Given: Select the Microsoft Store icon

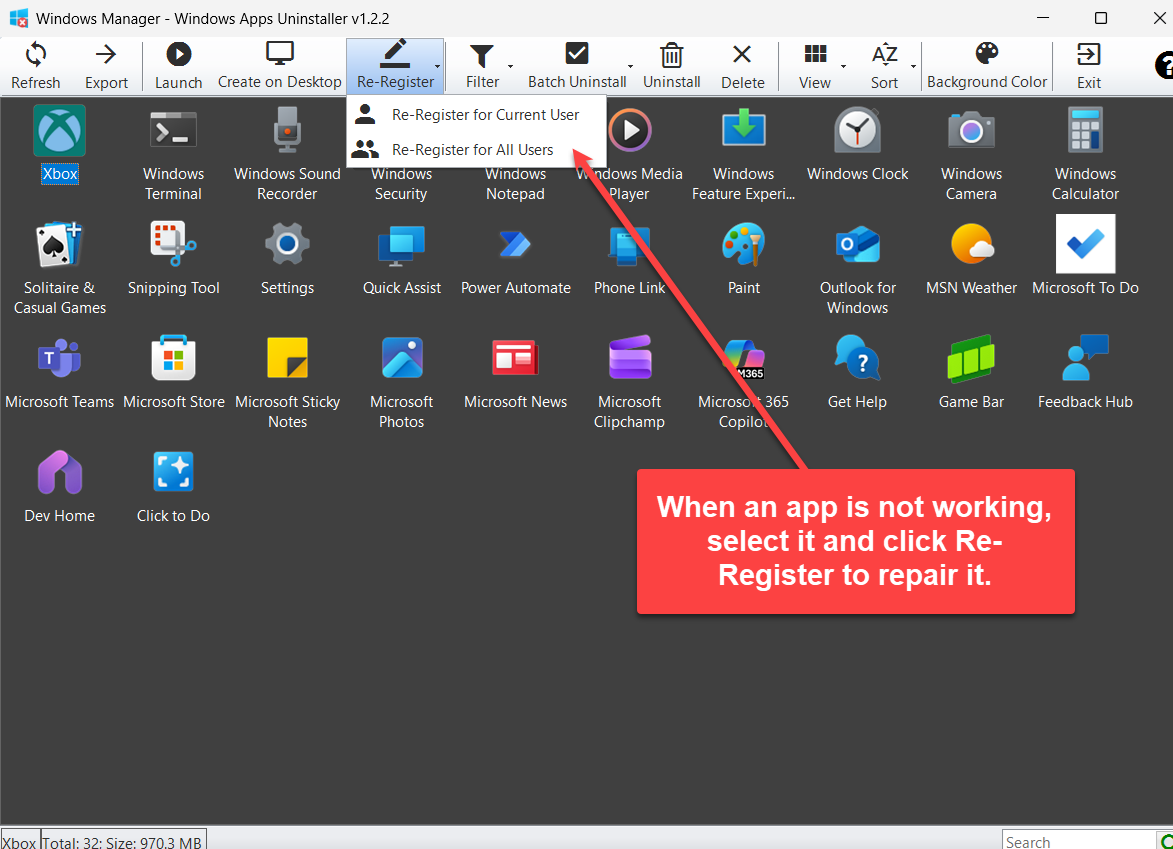Looking at the screenshot, I should click(174, 358).
